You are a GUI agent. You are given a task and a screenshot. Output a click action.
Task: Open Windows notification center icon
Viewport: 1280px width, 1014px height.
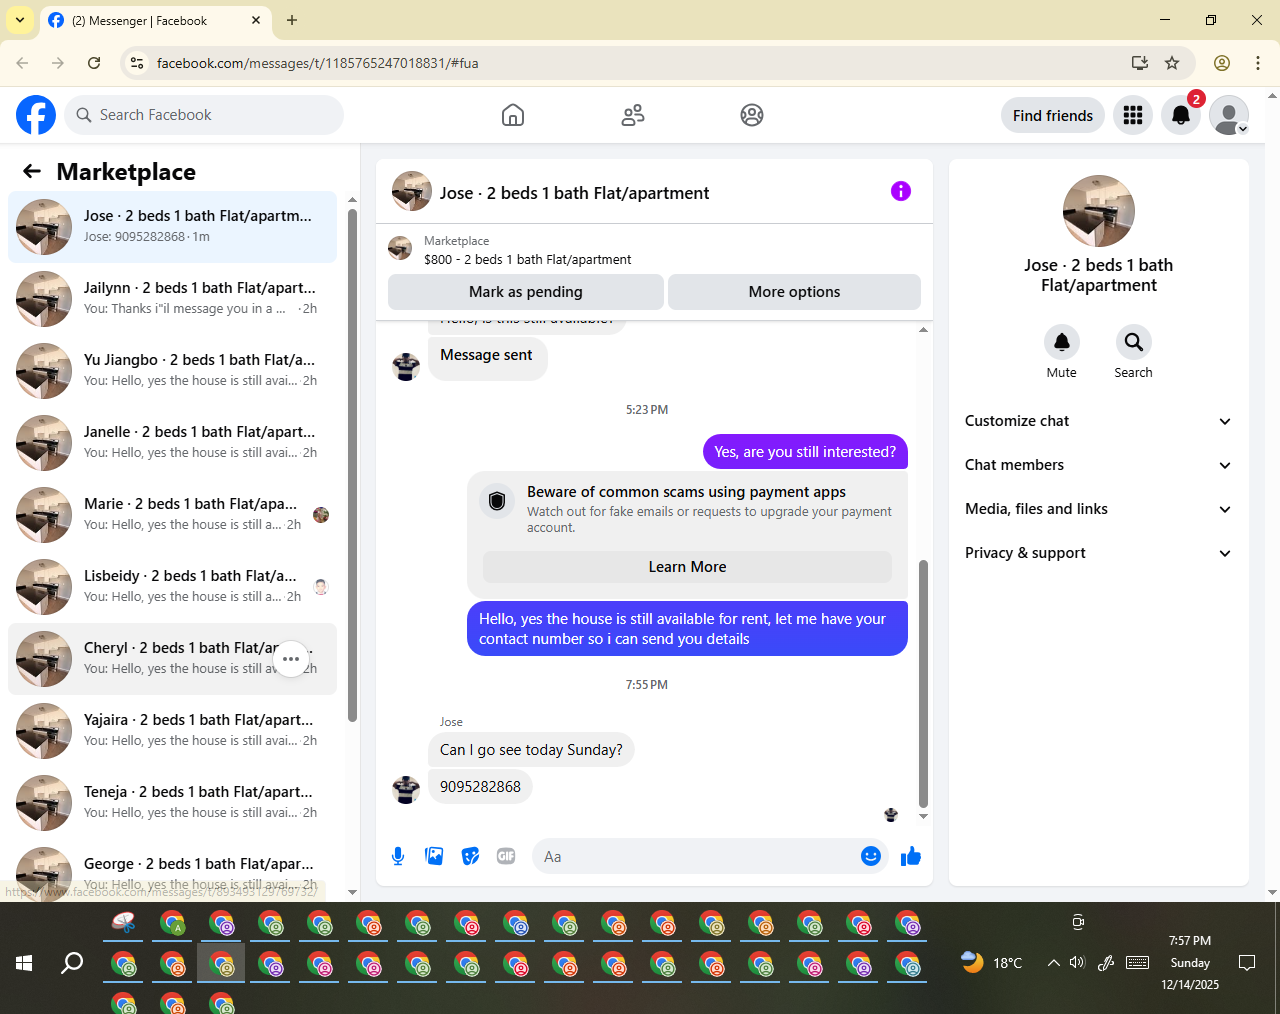point(1247,963)
